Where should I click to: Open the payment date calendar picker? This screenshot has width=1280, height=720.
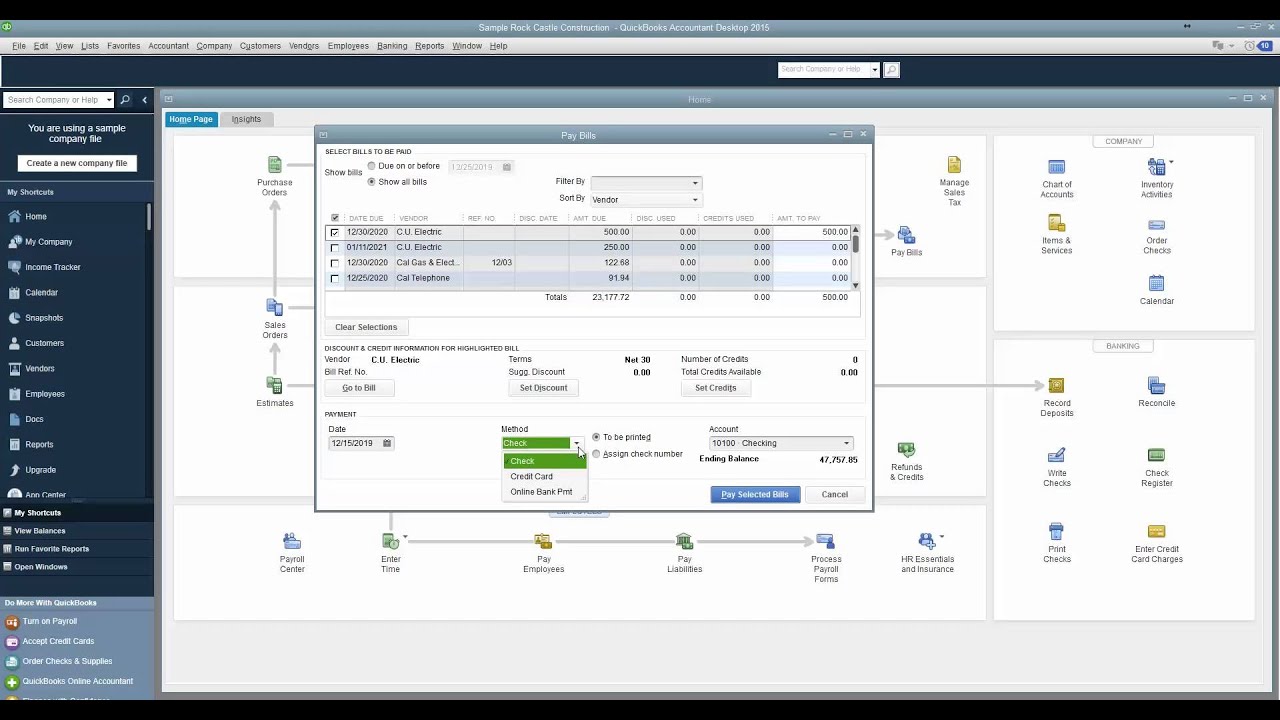[387, 443]
